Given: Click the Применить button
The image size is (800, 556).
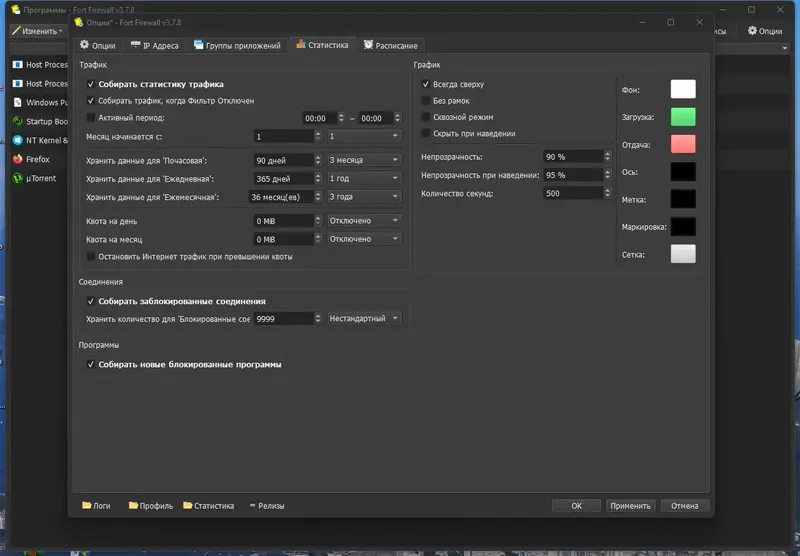Looking at the screenshot, I should (x=630, y=506).
